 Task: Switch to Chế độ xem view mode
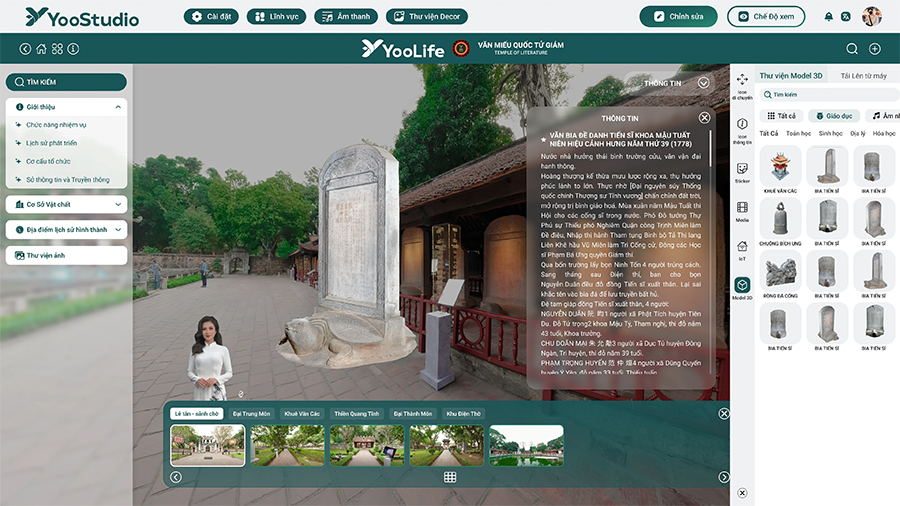(x=766, y=17)
